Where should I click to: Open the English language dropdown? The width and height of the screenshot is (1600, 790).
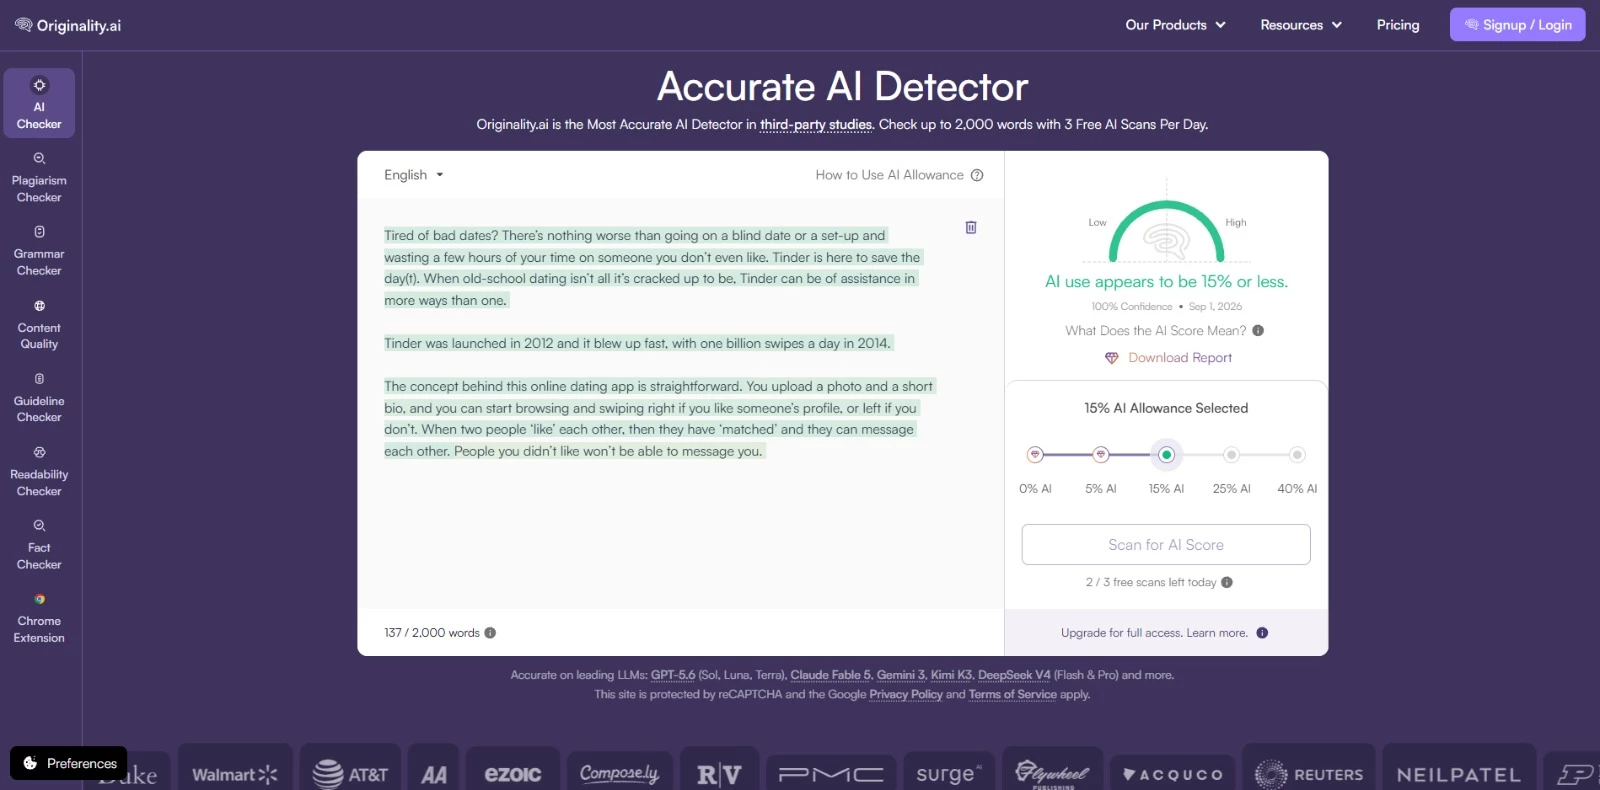click(413, 175)
